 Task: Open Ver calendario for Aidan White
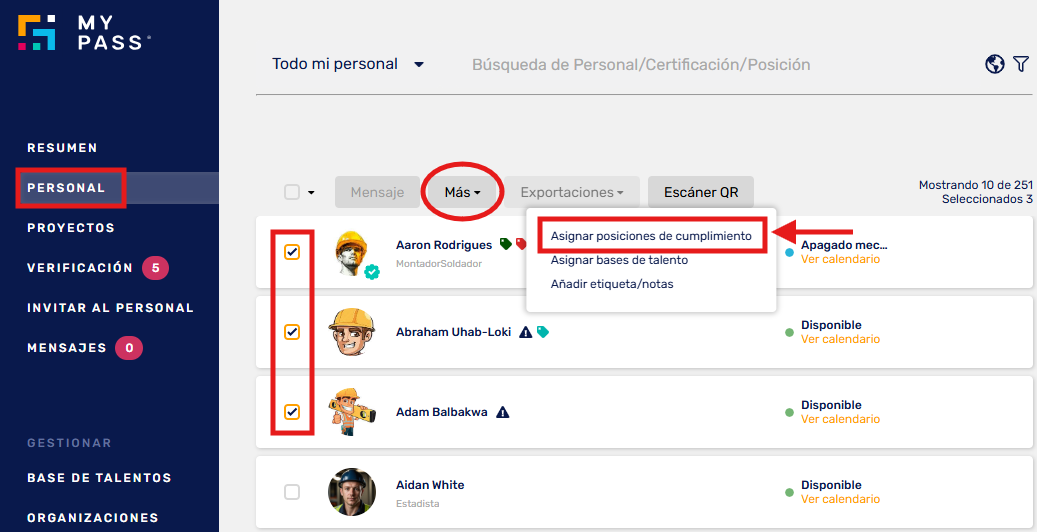pyautogui.click(x=841, y=499)
